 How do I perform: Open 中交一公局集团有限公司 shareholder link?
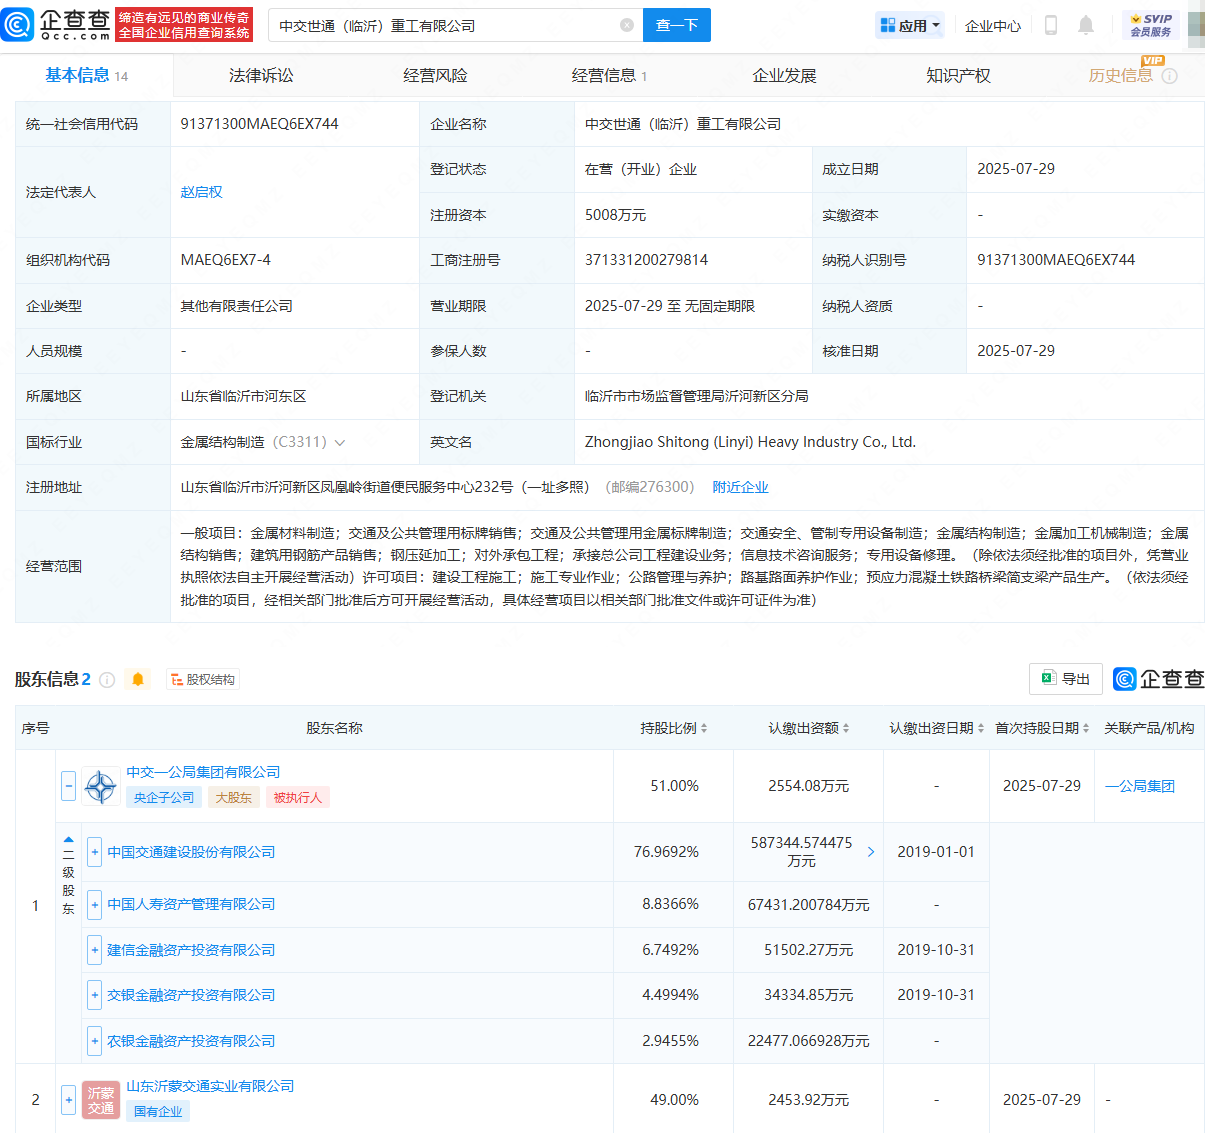[203, 772]
